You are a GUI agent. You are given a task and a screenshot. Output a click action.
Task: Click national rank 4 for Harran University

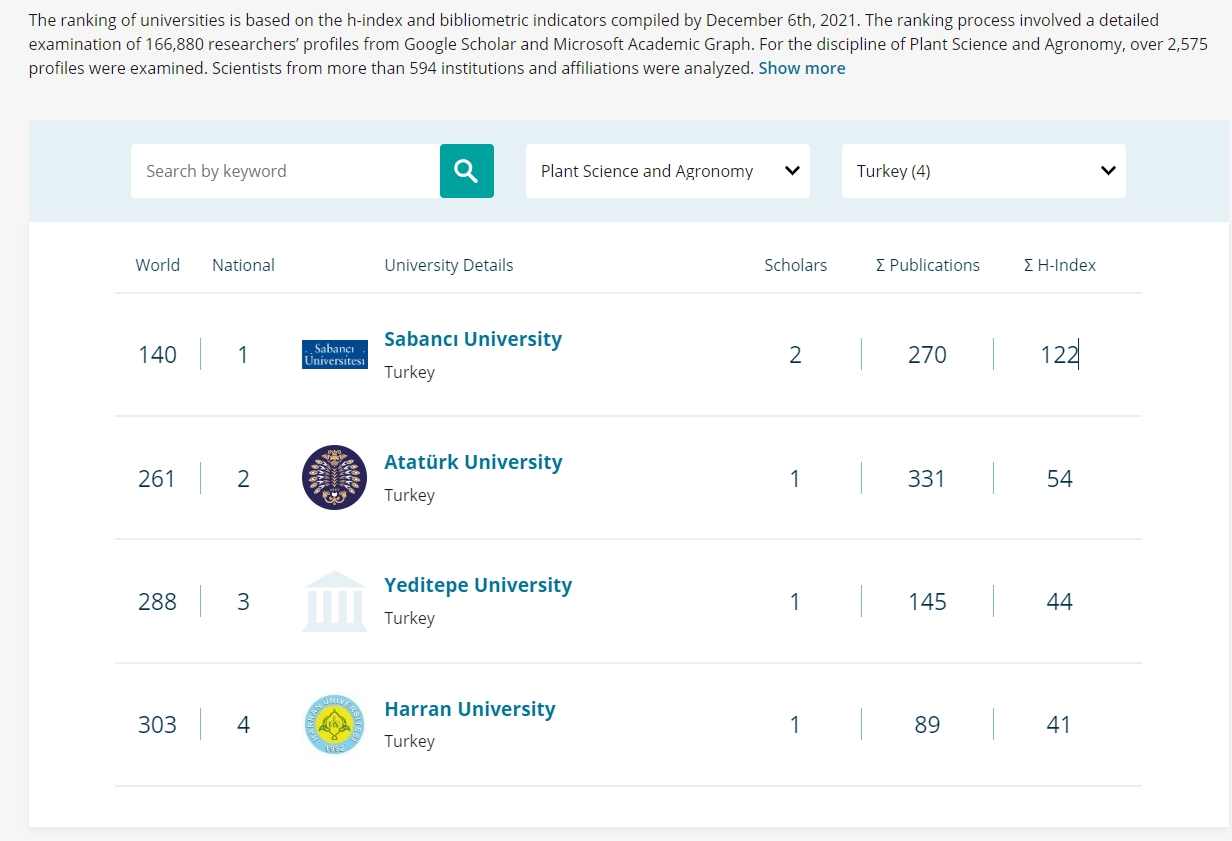click(243, 725)
